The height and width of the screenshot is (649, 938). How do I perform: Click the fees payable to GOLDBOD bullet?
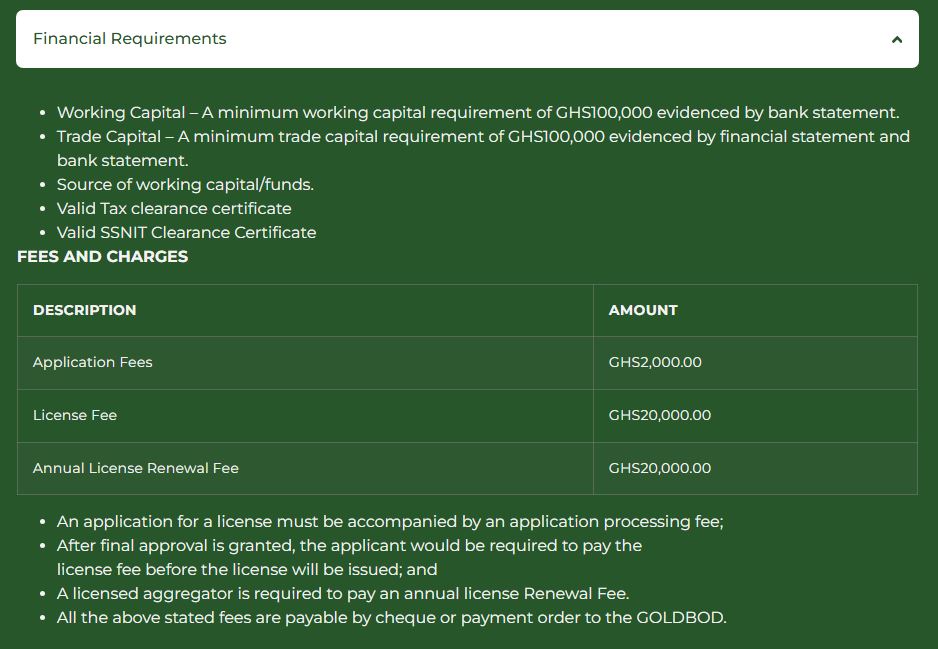(x=392, y=617)
